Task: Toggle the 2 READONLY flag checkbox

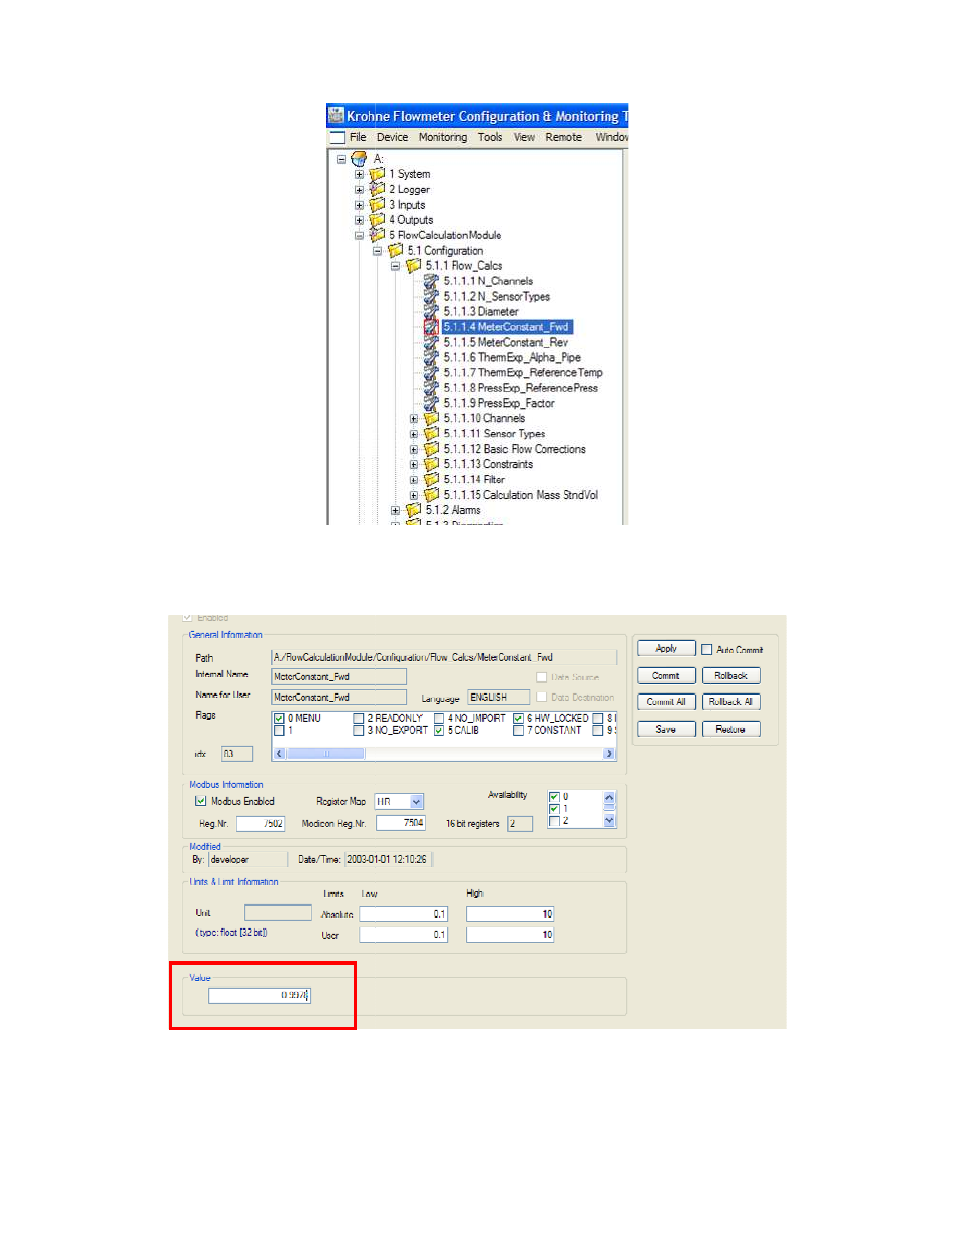Action: (358, 718)
